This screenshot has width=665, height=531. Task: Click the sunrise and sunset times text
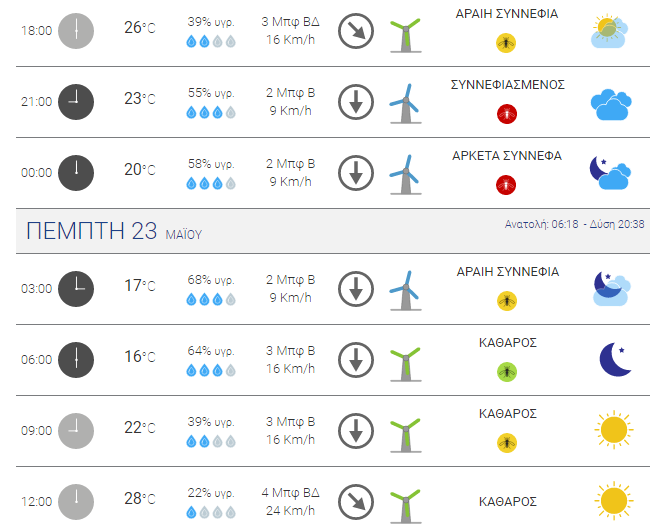click(574, 224)
